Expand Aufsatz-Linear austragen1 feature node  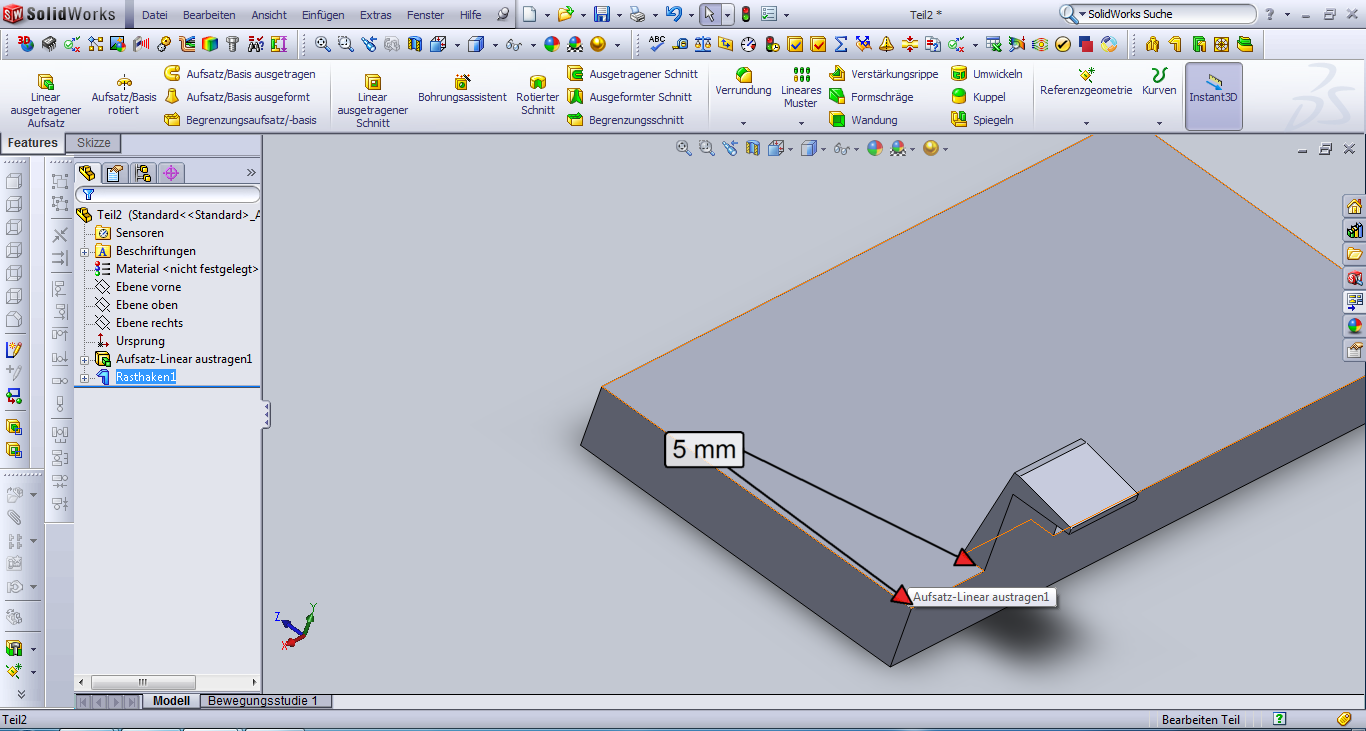[x=85, y=360]
